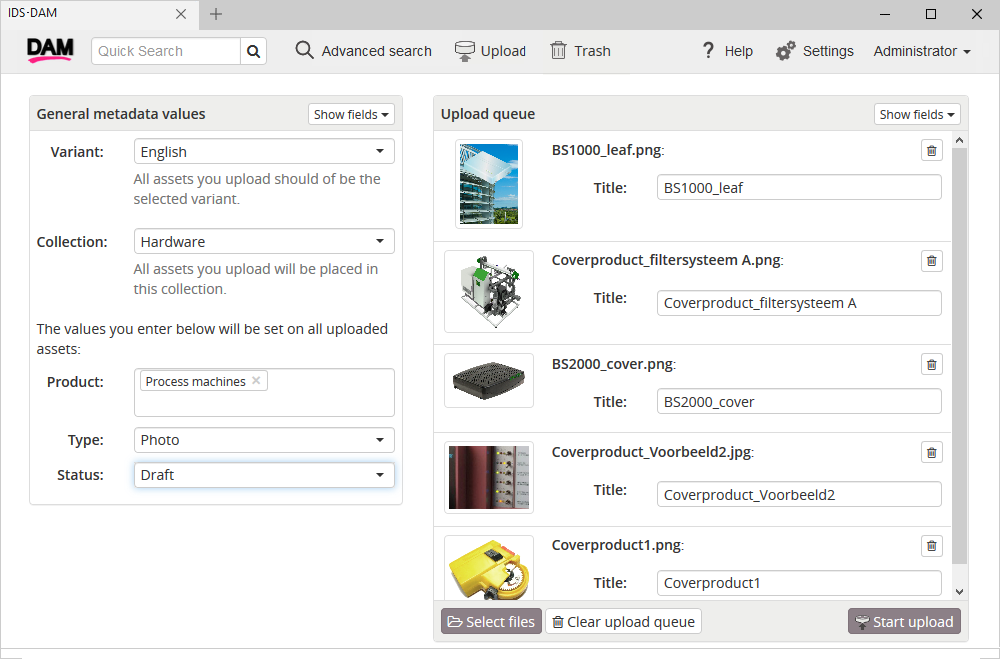The height and width of the screenshot is (659, 1000).
Task: Open Show fields in General metadata values
Action: pyautogui.click(x=351, y=114)
